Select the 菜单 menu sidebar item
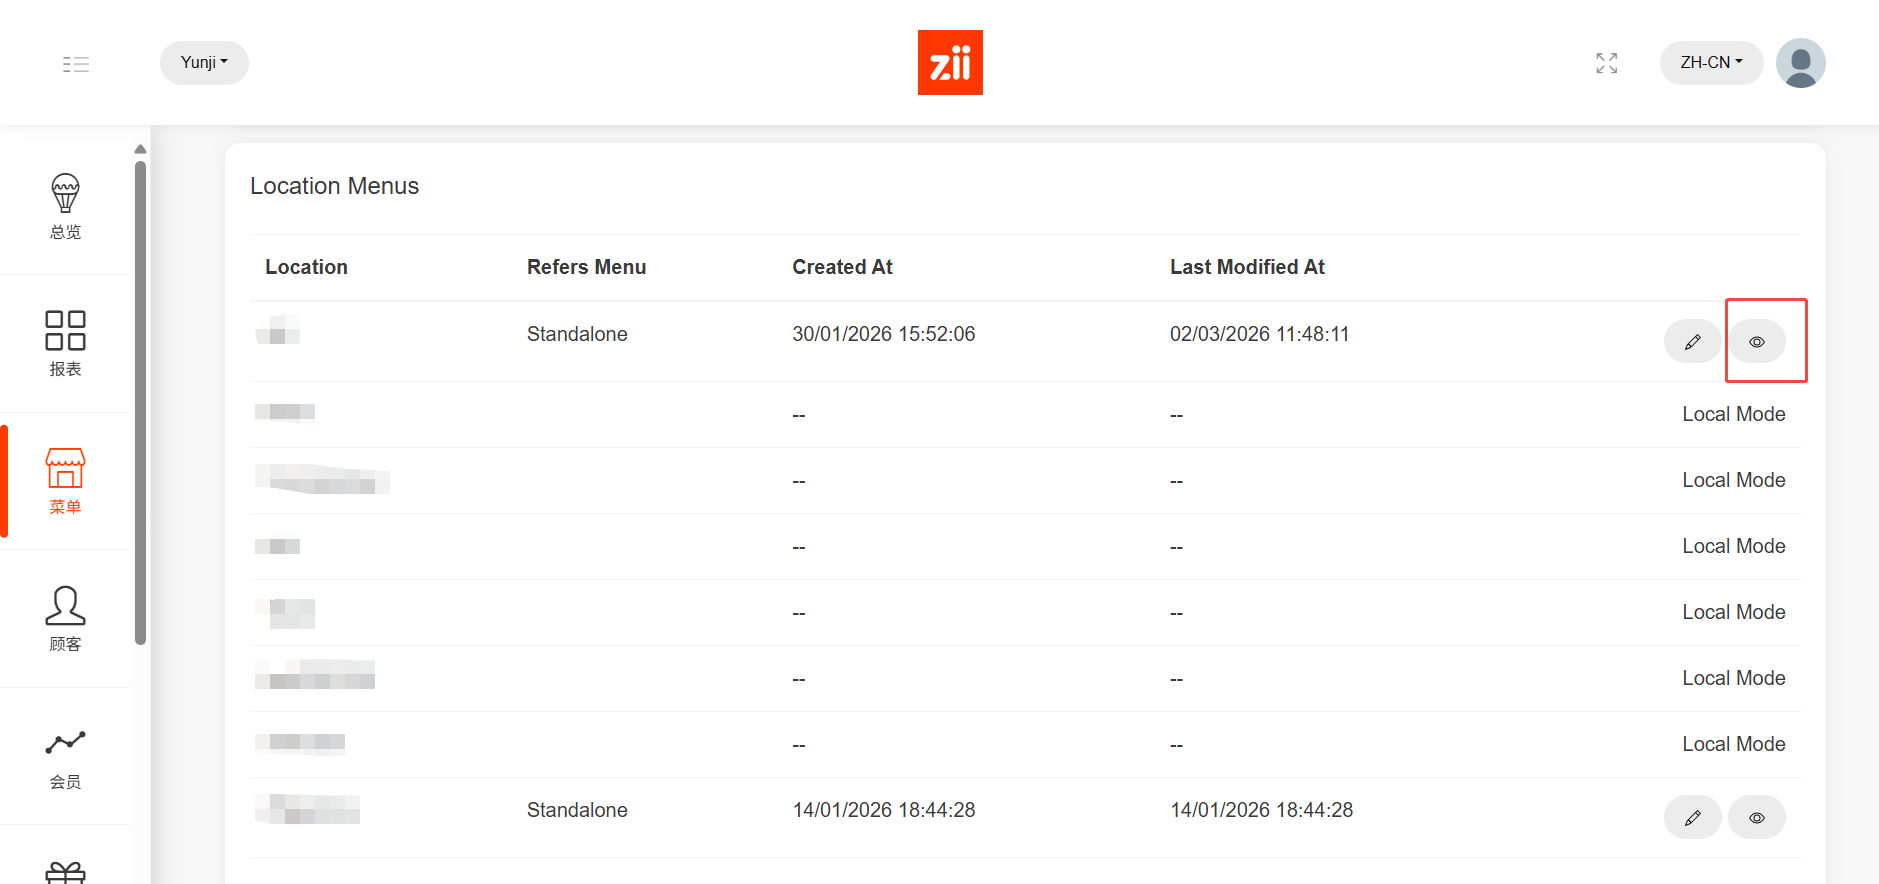 click(66, 481)
